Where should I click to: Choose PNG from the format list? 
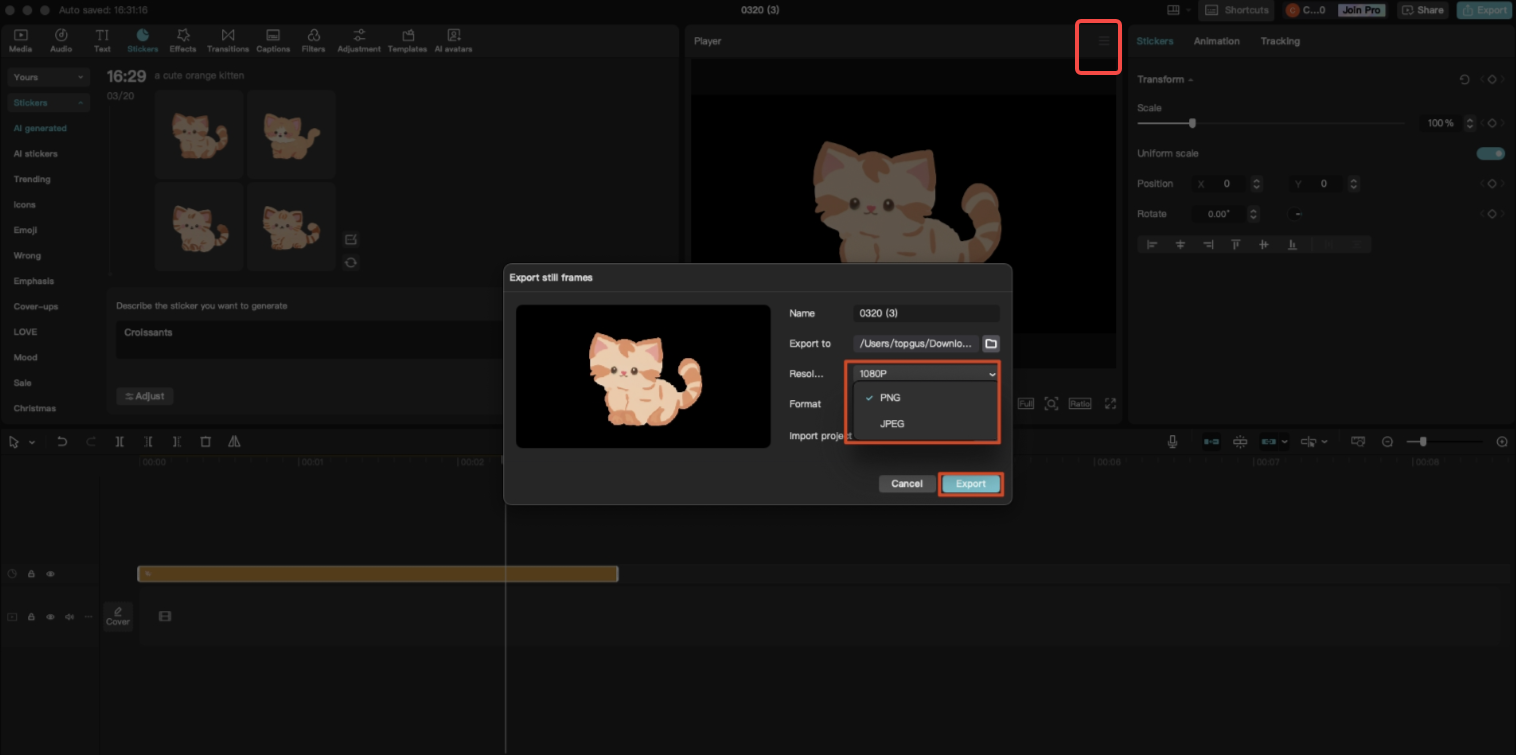coord(926,398)
